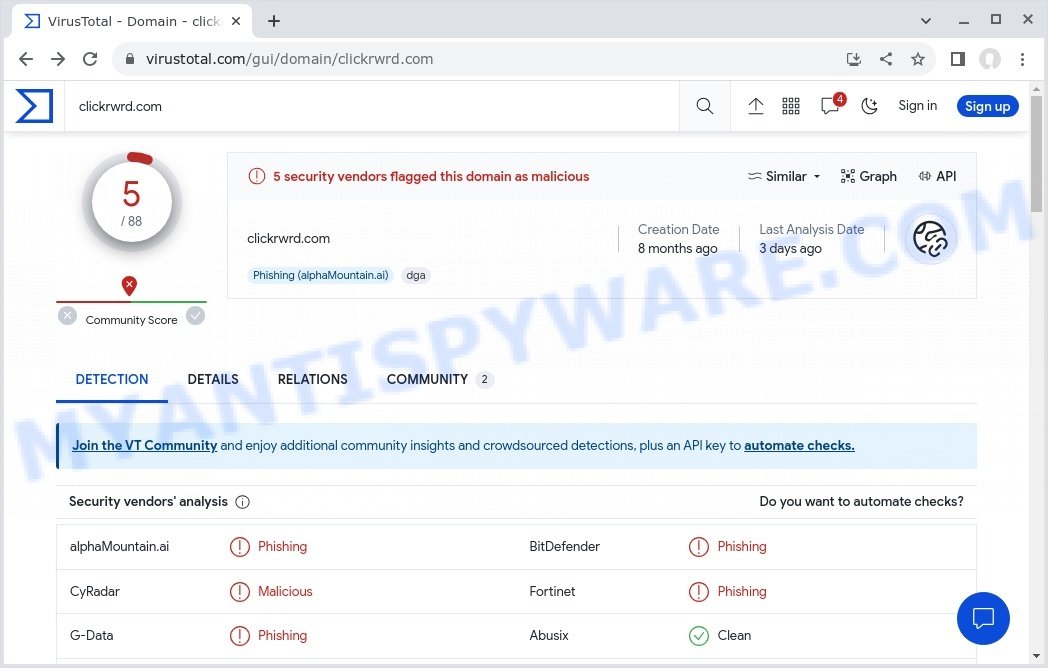
Task: Switch to the DETECTION tab
Action: 112,379
